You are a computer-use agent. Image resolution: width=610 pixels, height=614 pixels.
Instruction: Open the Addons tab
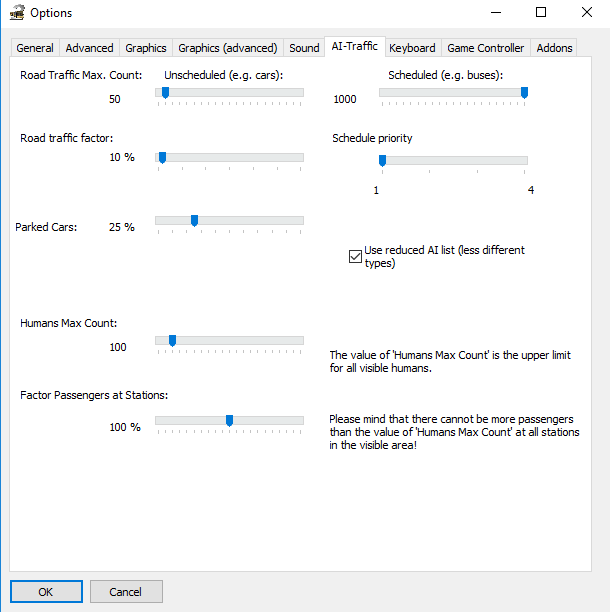[554, 48]
